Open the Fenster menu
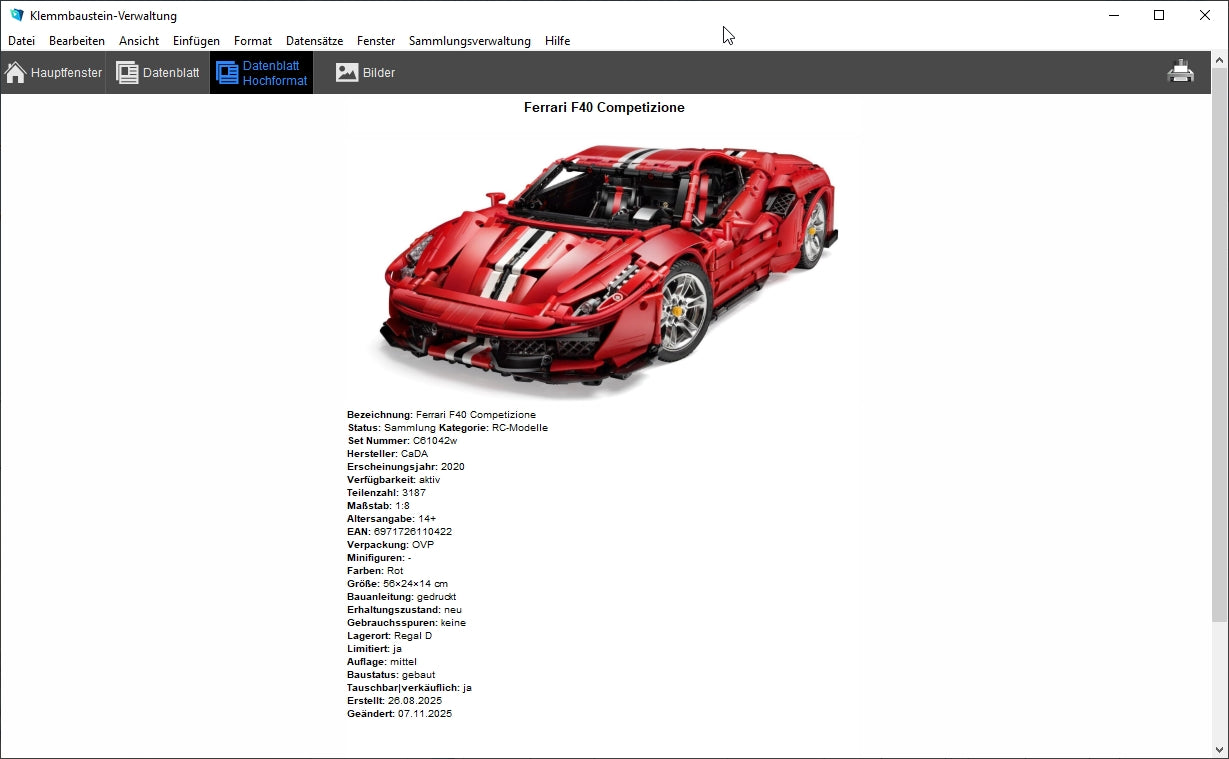1229x759 pixels. pyautogui.click(x=376, y=41)
